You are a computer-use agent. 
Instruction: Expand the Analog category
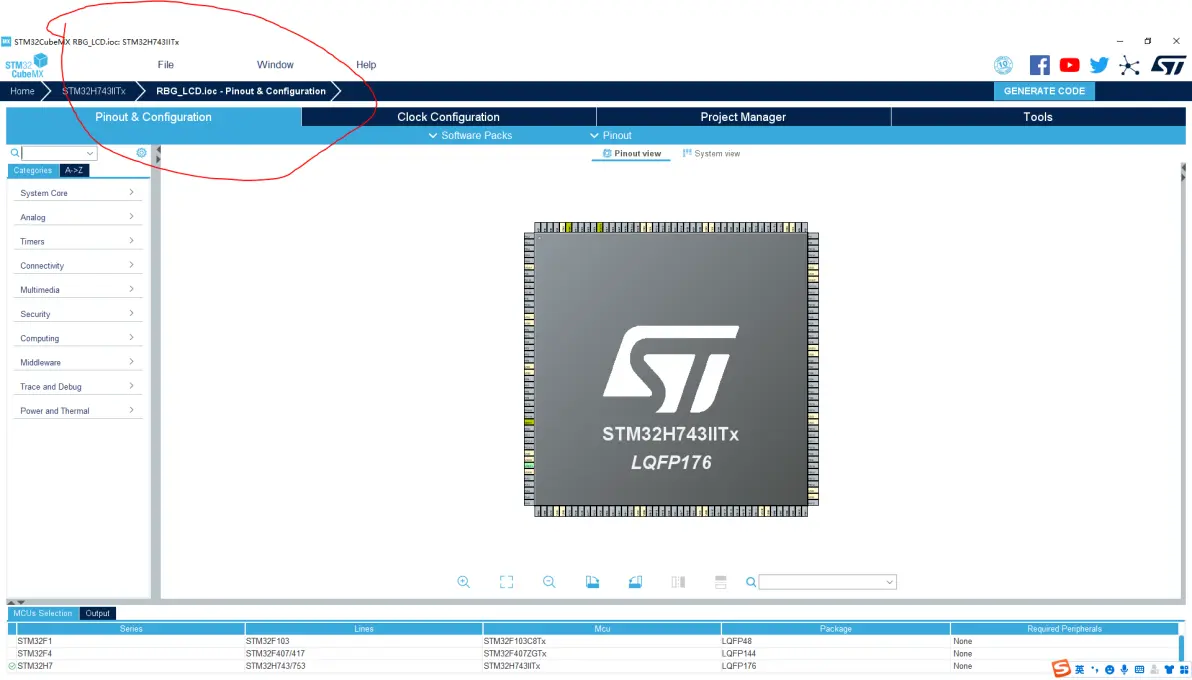(x=78, y=218)
